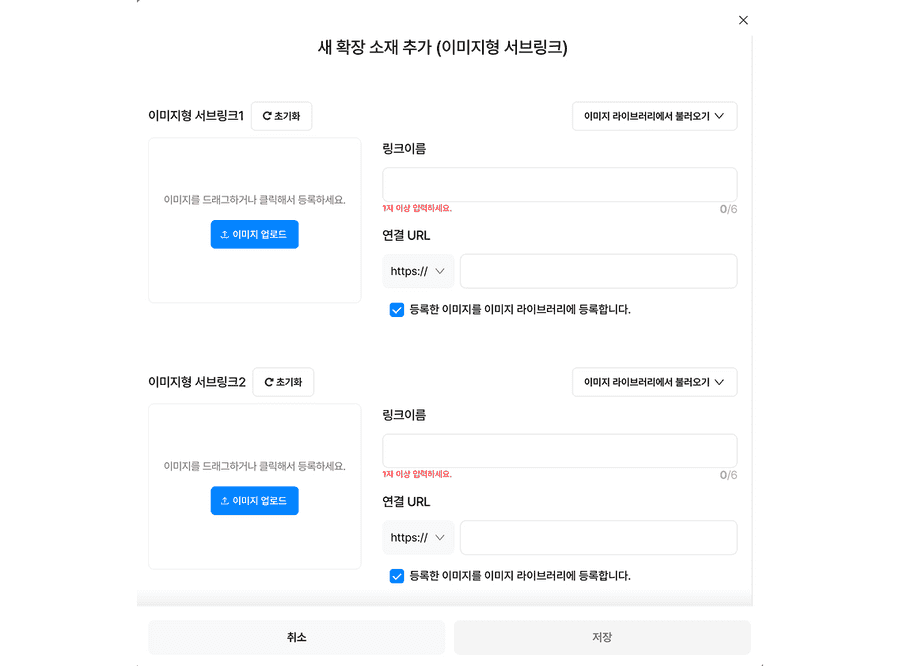Close the 새 확장 소재 추가 dialog

click(x=743, y=20)
